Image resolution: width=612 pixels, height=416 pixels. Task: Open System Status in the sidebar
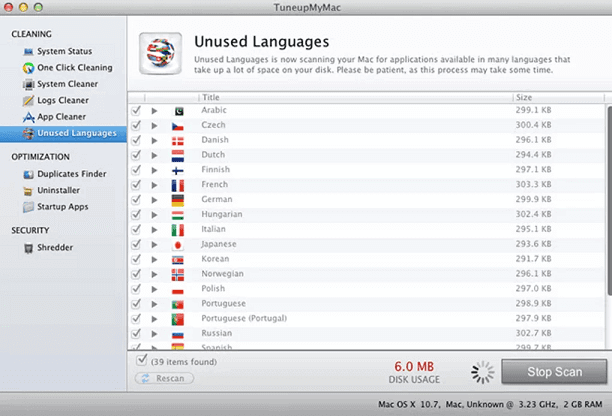click(65, 52)
